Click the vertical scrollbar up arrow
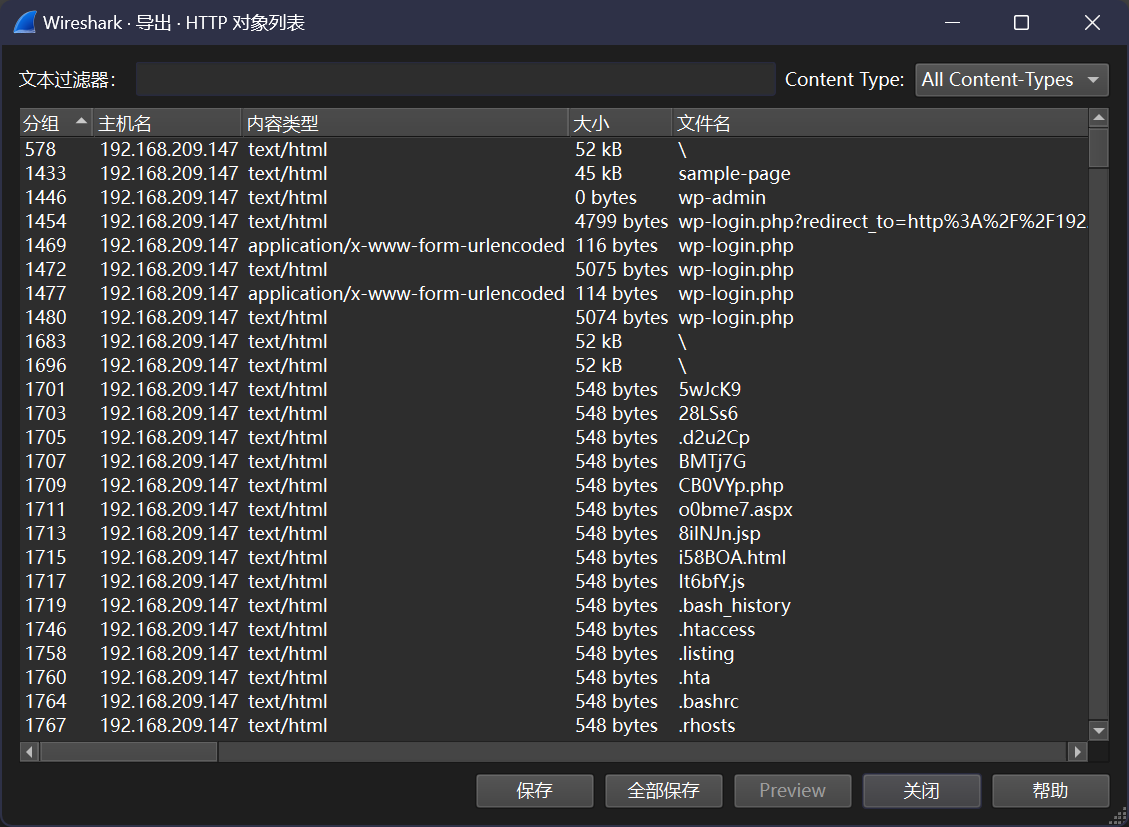1129x827 pixels. (1099, 117)
